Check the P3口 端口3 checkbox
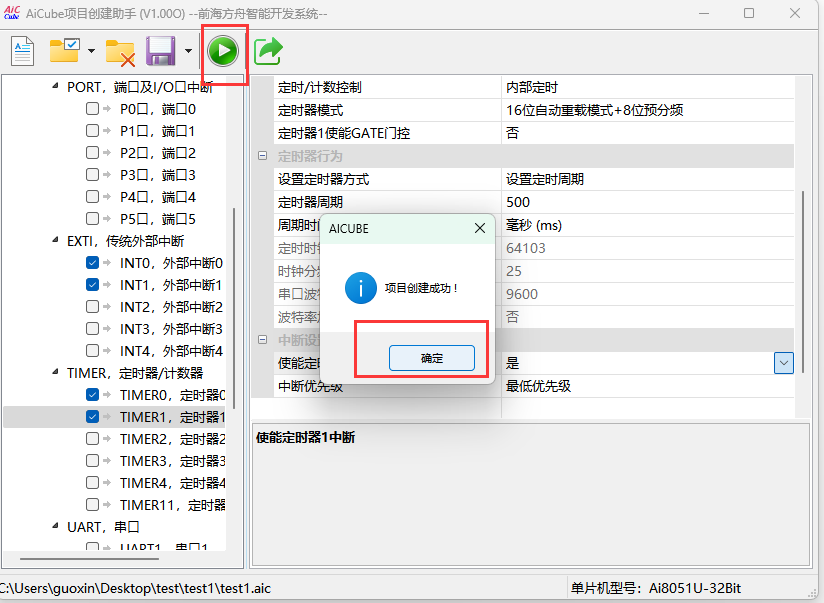This screenshot has height=603, width=824. [x=92, y=174]
